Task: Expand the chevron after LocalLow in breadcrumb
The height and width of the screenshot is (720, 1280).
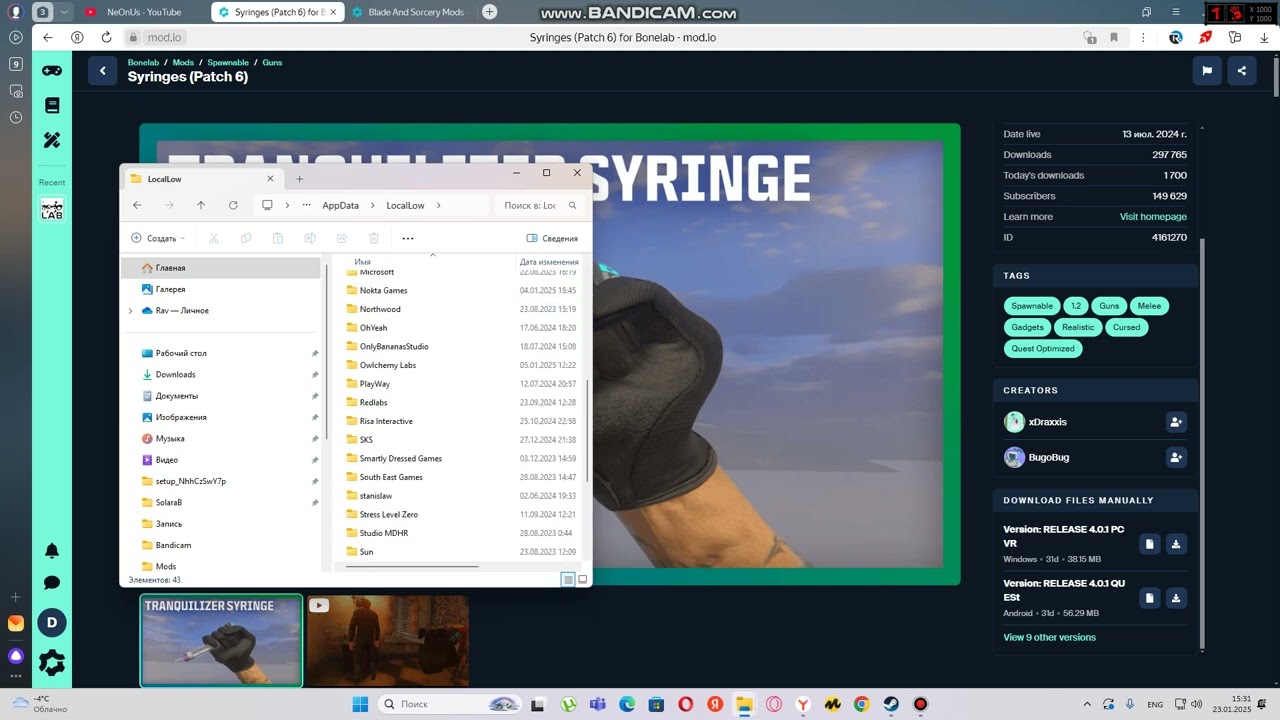Action: 439,205
